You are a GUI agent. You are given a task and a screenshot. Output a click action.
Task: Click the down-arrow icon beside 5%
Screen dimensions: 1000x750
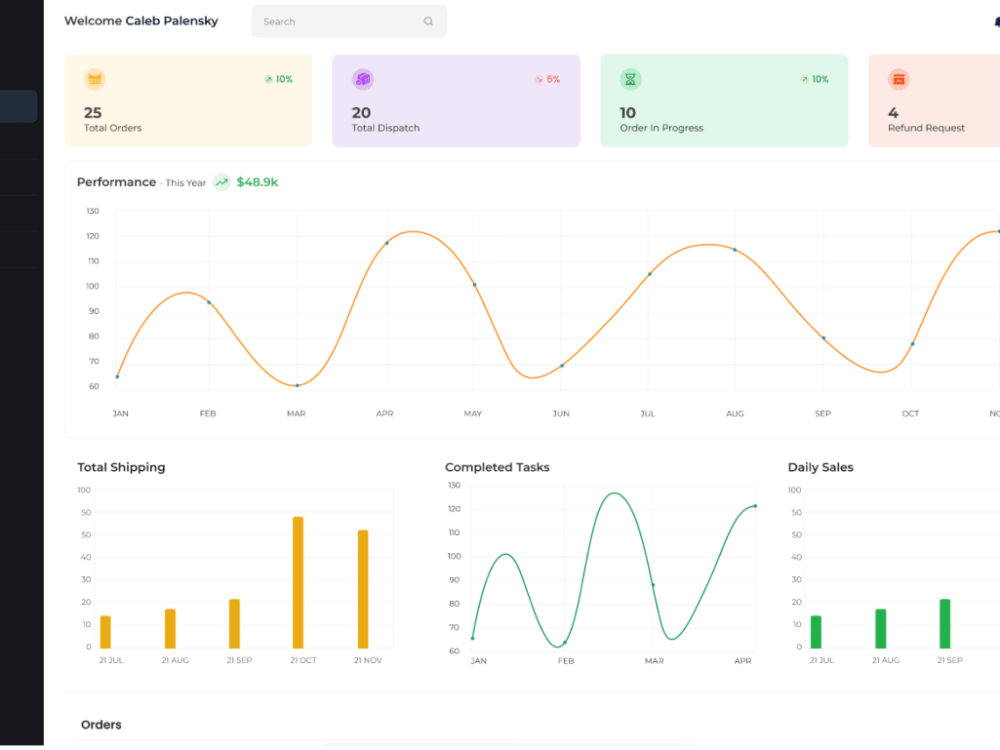coord(539,79)
